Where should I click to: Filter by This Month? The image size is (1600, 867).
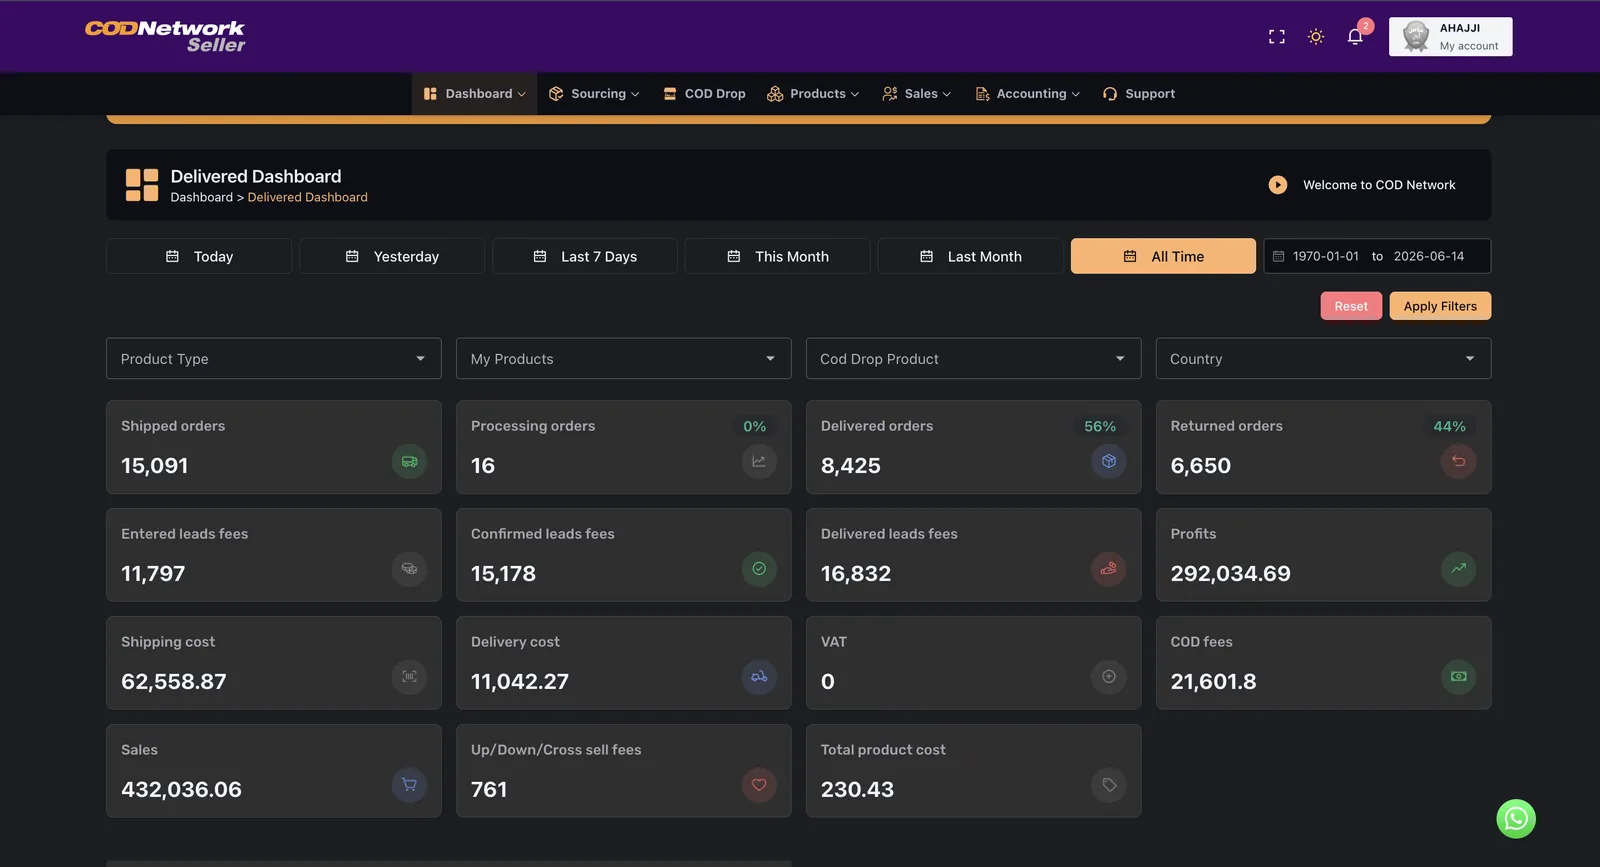point(777,256)
